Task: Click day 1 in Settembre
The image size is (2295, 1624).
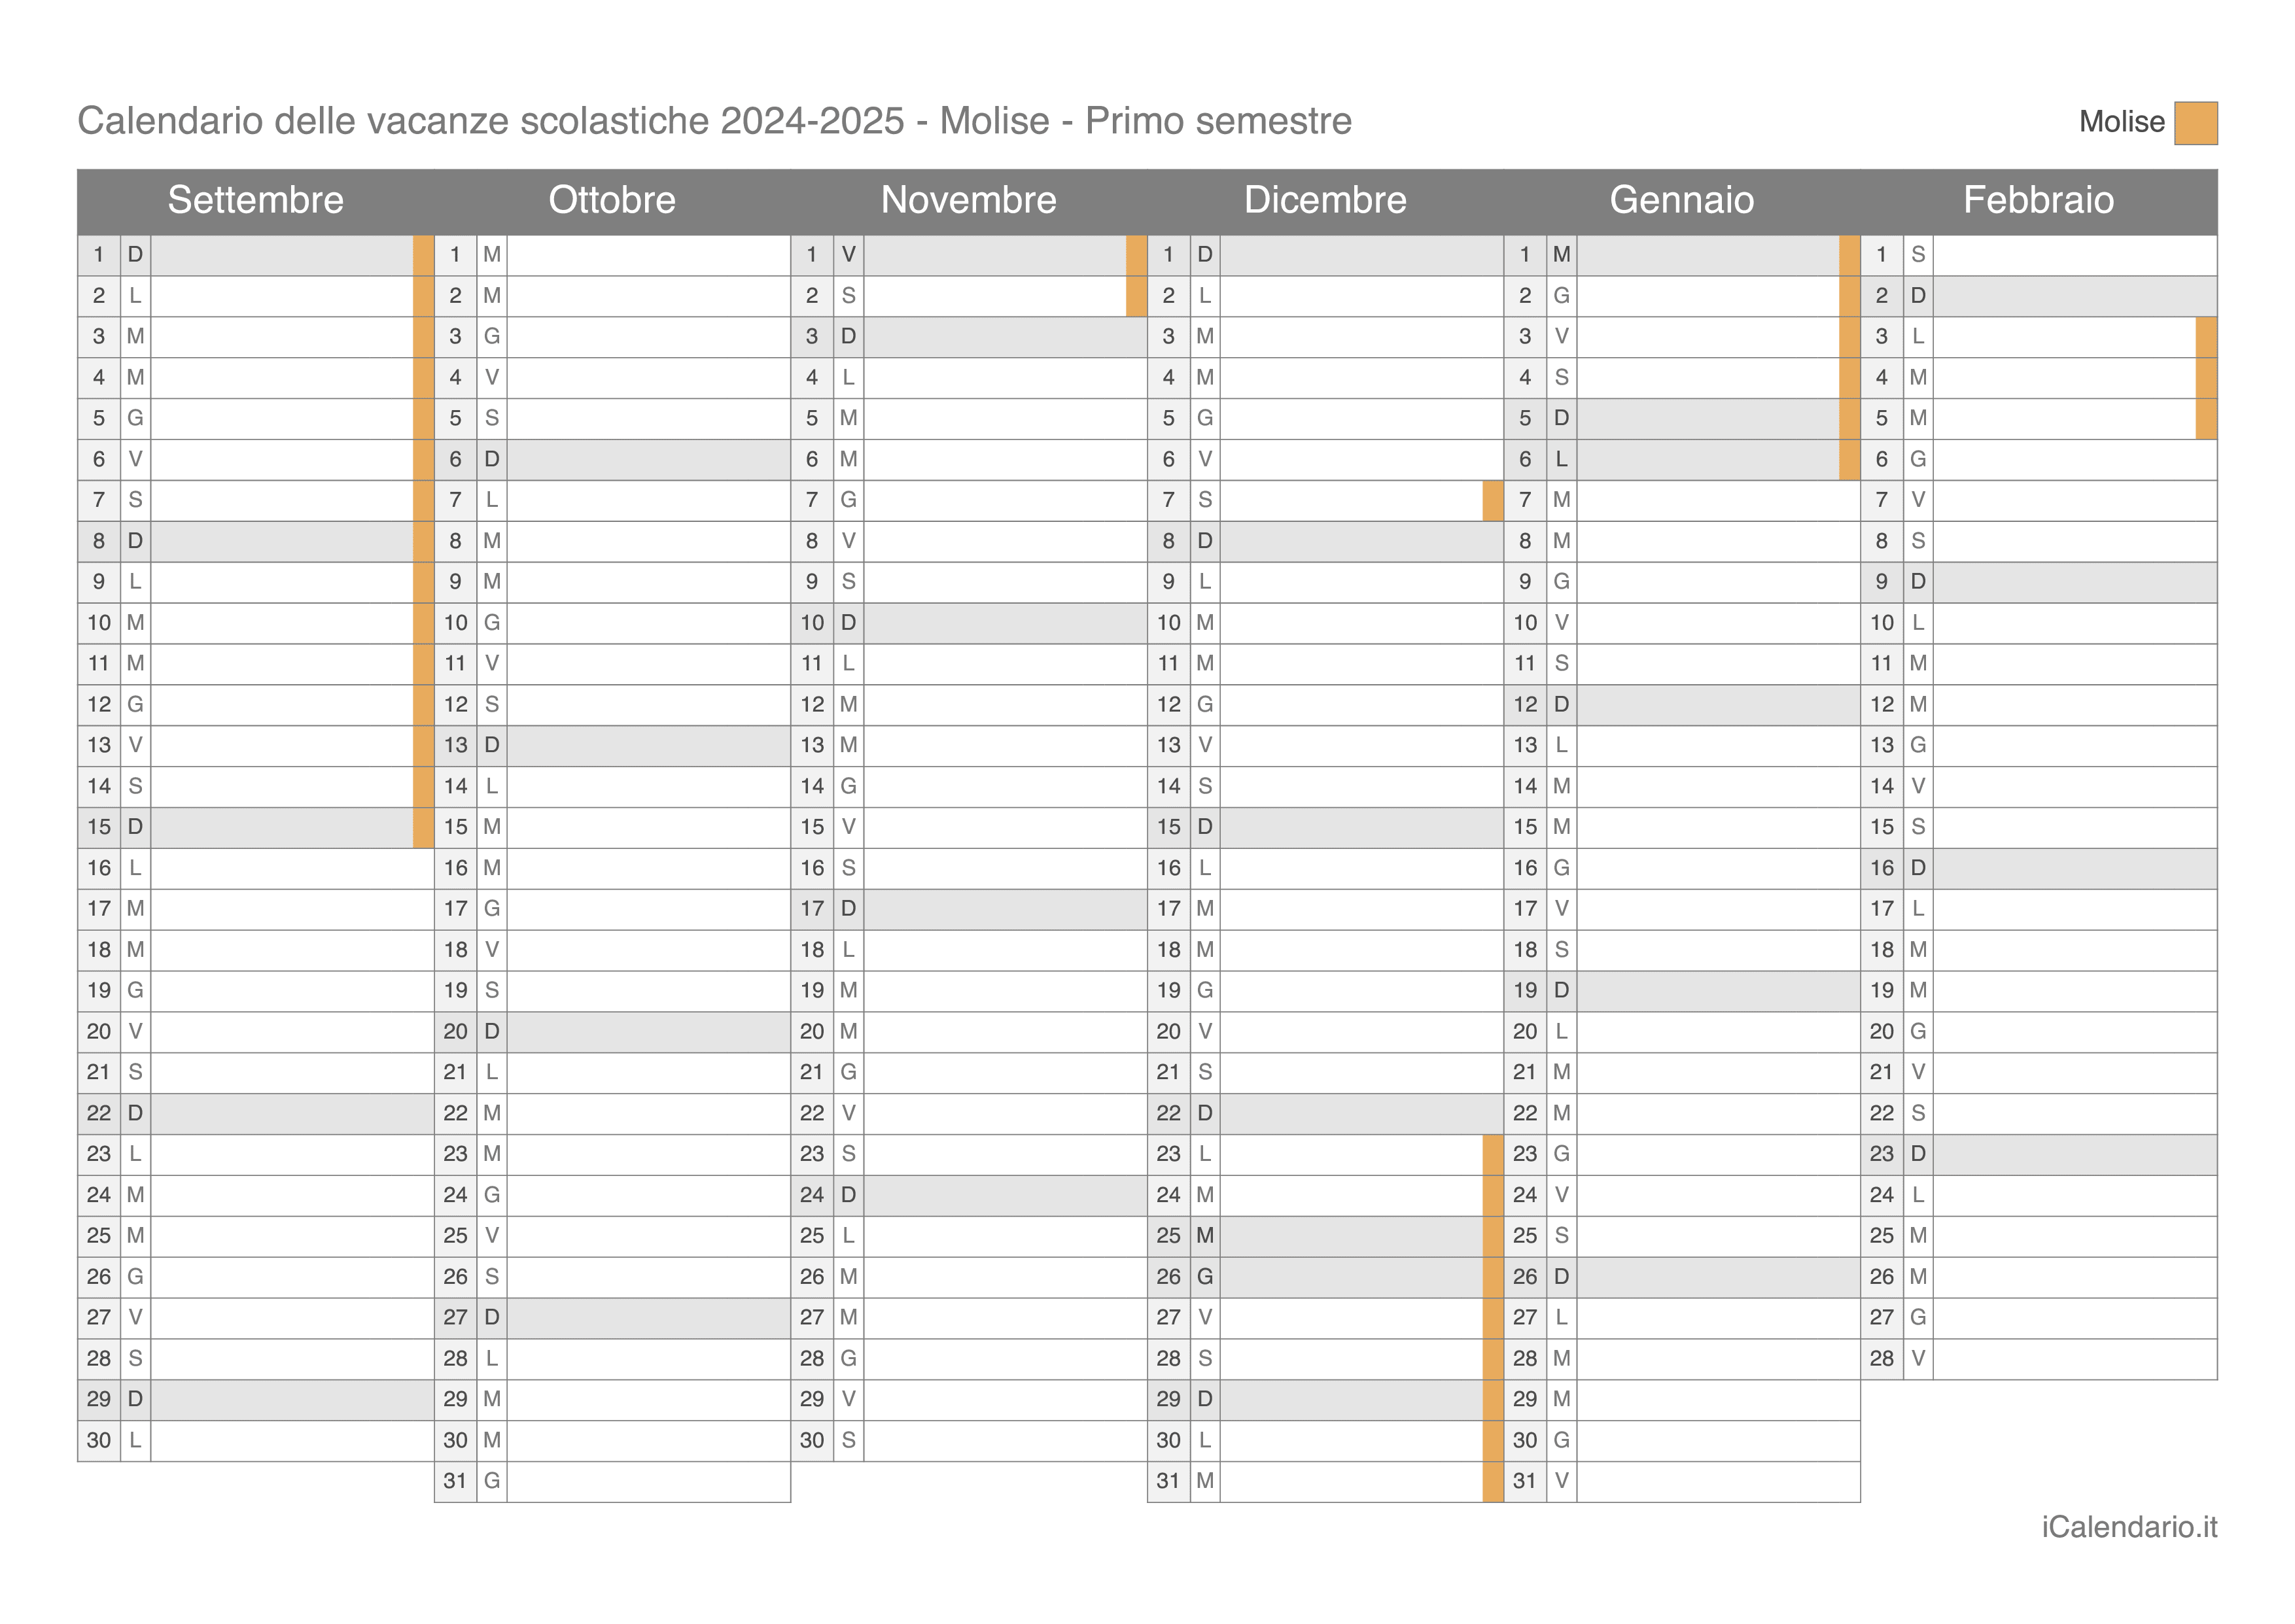Action: click(99, 255)
